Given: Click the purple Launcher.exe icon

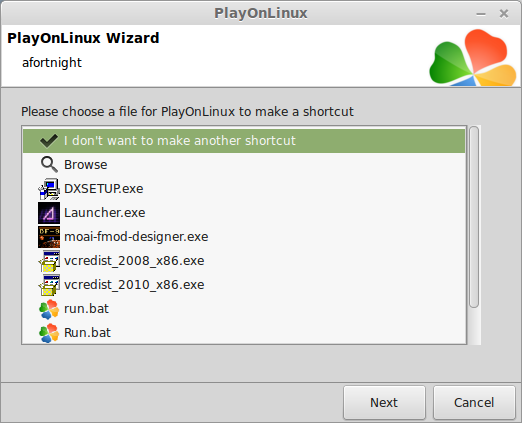Looking at the screenshot, I should [x=49, y=213].
